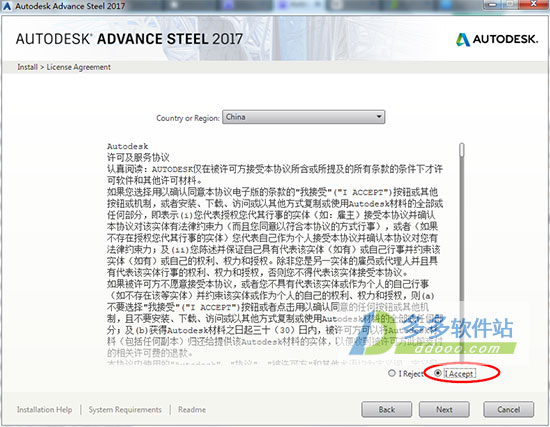The image size is (550, 427).
Task: Click the license agreement text area
Action: 275,253
